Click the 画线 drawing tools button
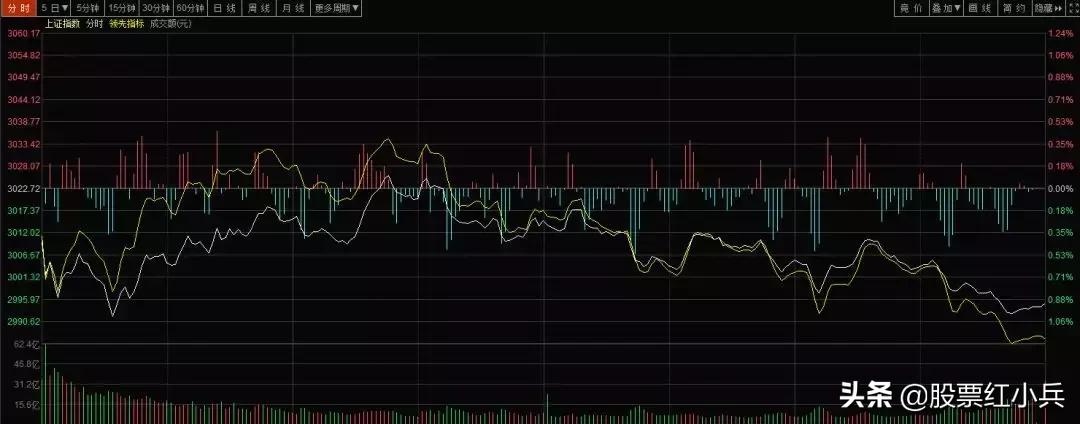 pyautogui.click(x=980, y=8)
